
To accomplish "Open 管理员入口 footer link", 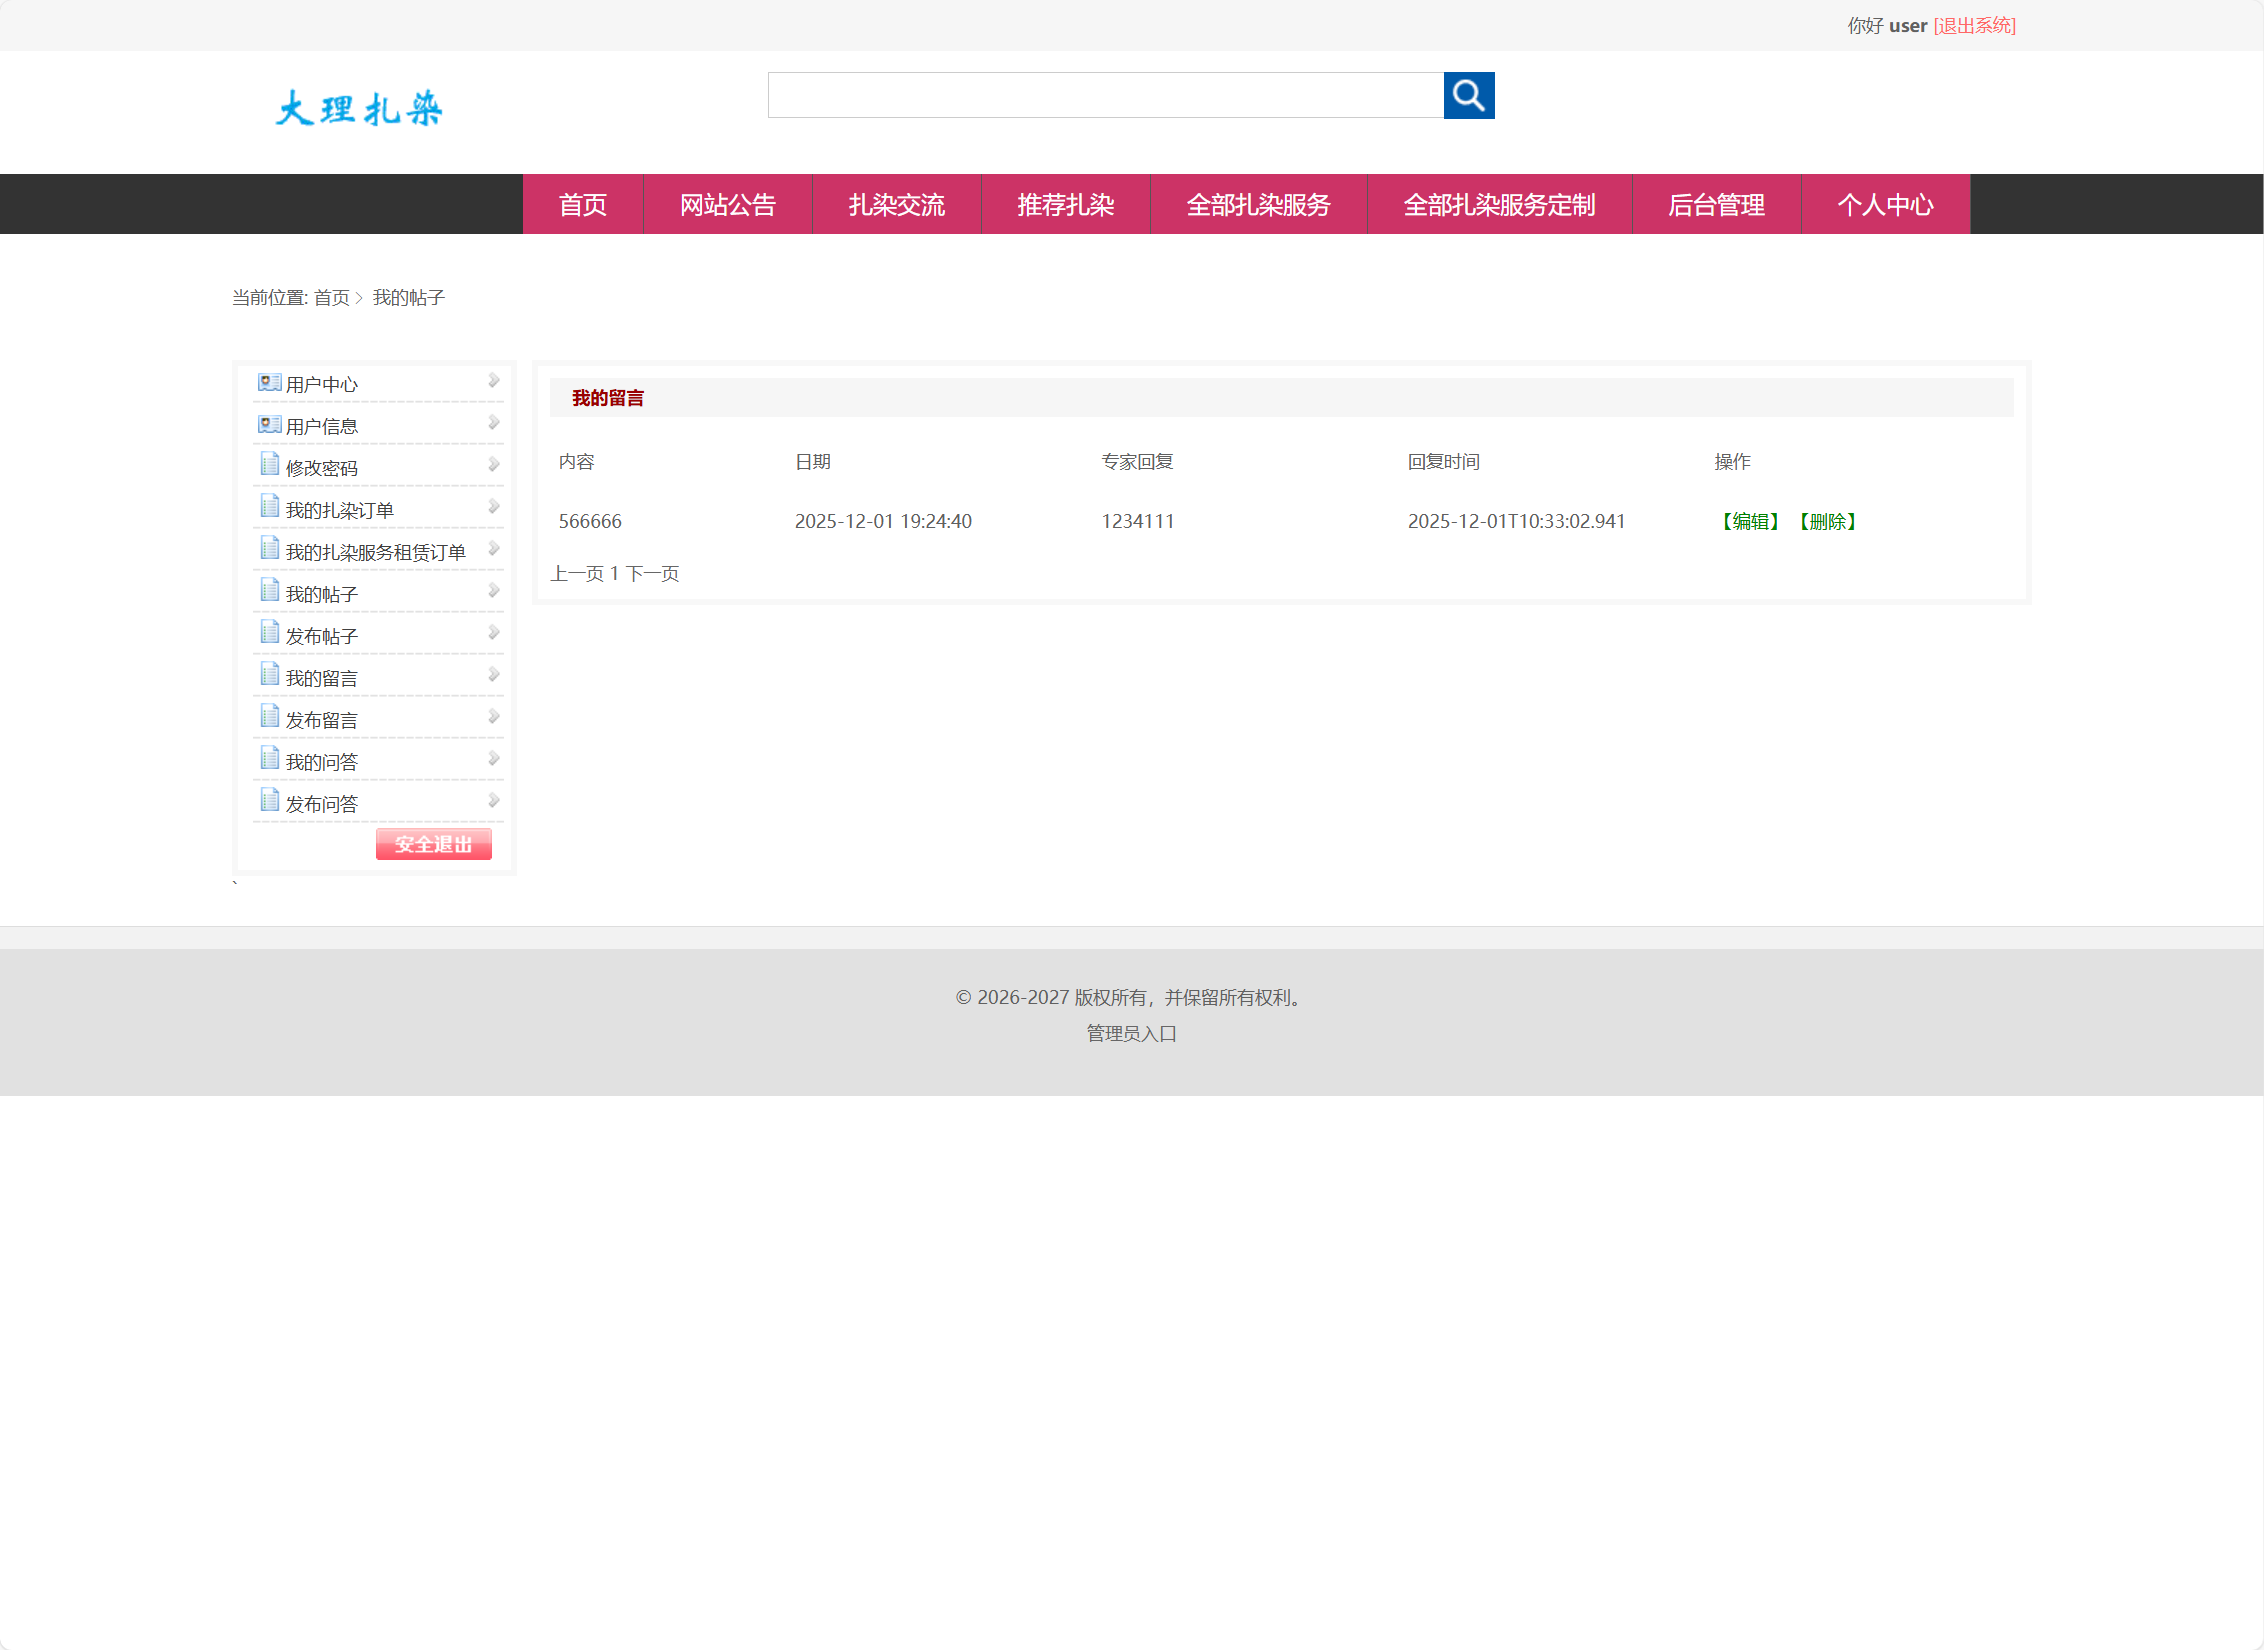I will pyautogui.click(x=1131, y=1033).
